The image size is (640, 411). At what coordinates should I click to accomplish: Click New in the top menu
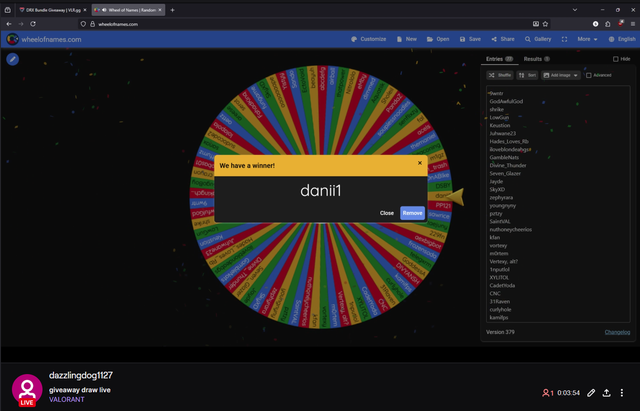407,39
